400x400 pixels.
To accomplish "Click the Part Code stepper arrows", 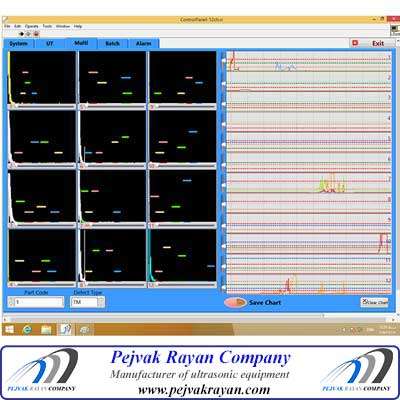I will point(11,302).
